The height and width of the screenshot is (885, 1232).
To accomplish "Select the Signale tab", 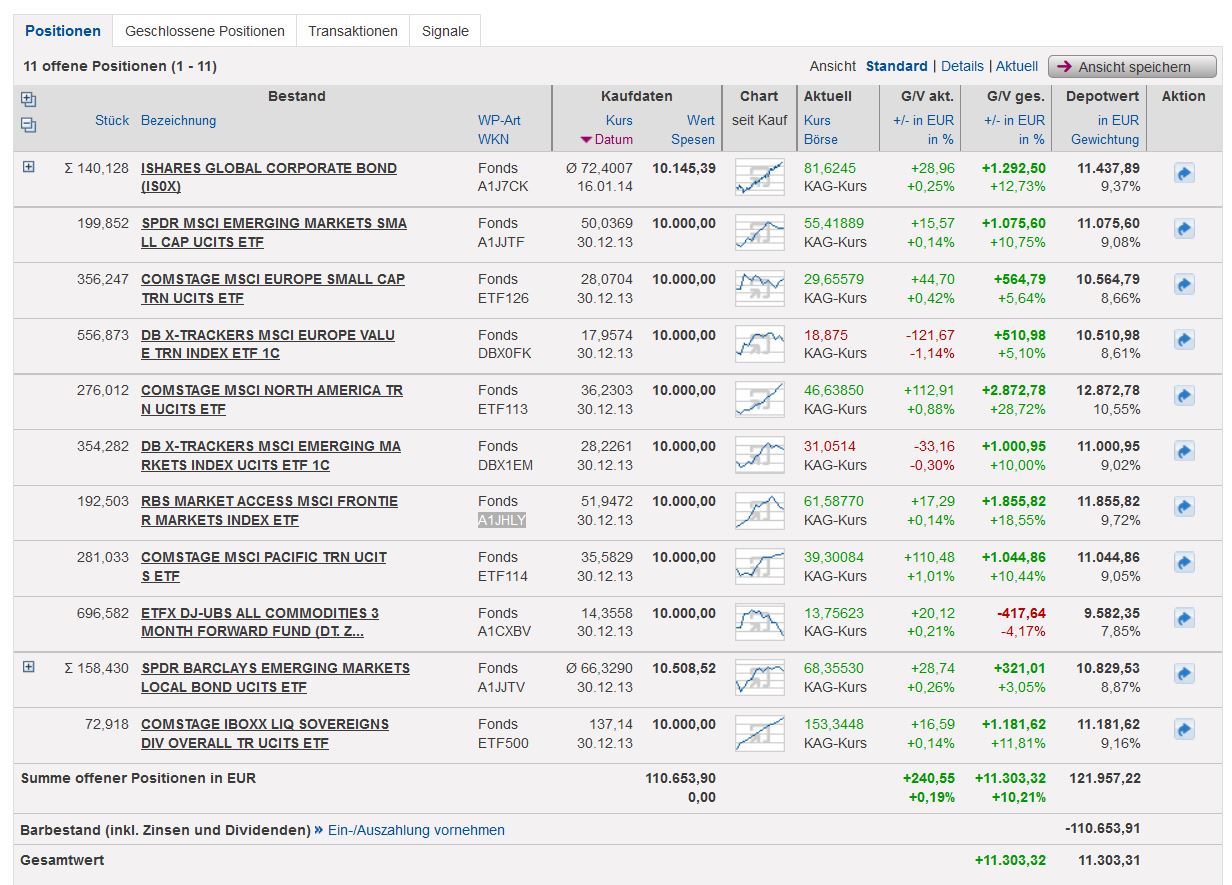I will tap(445, 31).
